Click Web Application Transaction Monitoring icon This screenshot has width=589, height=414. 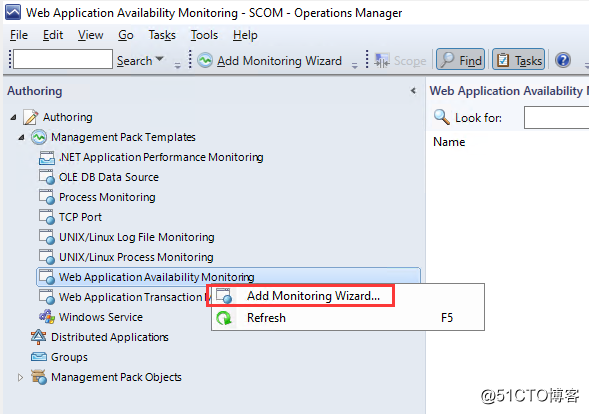coord(47,297)
